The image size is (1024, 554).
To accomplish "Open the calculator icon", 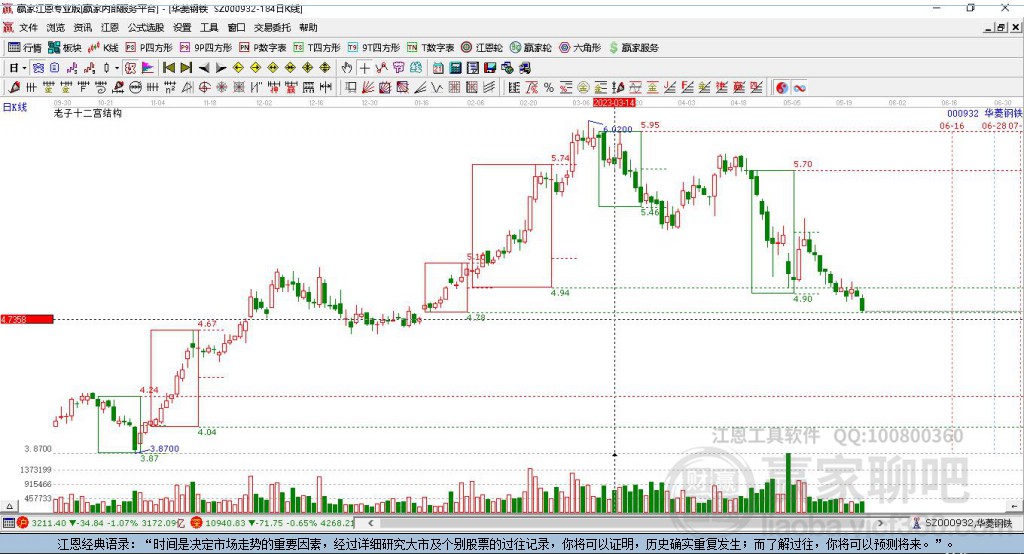I will [x=455, y=67].
